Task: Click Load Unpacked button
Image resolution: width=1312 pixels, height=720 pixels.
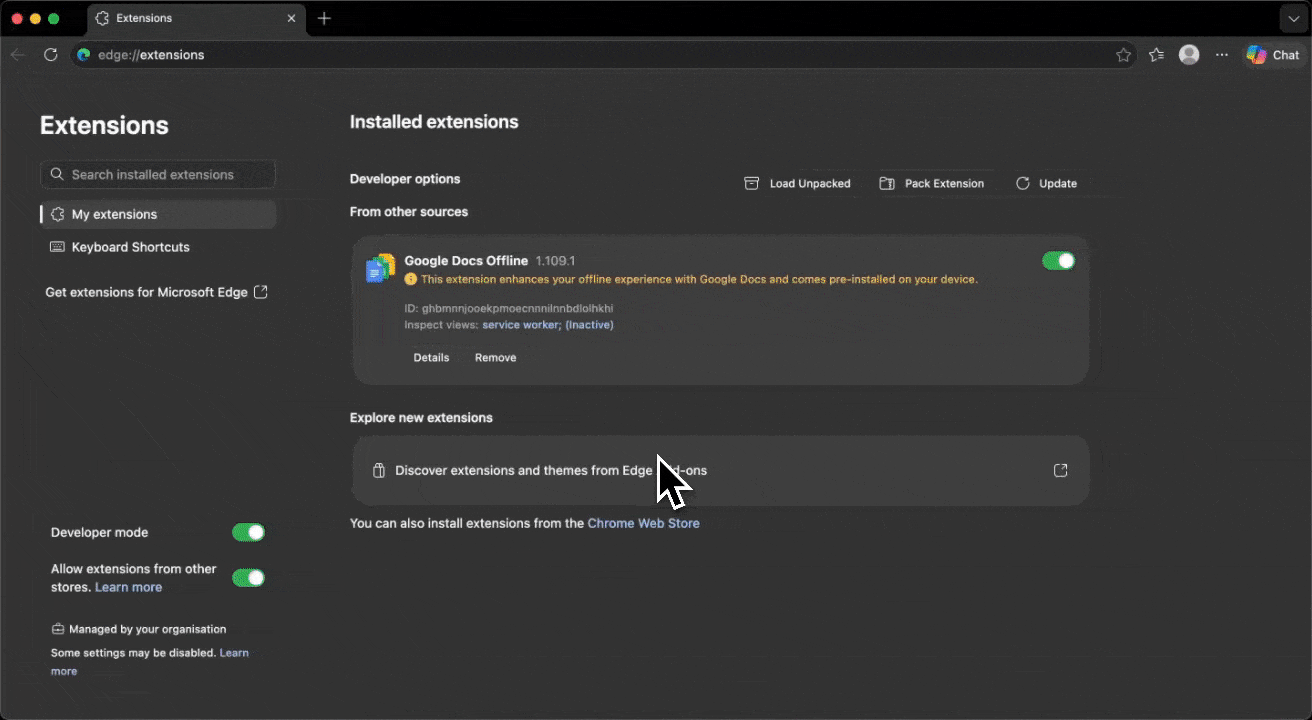Action: (797, 183)
